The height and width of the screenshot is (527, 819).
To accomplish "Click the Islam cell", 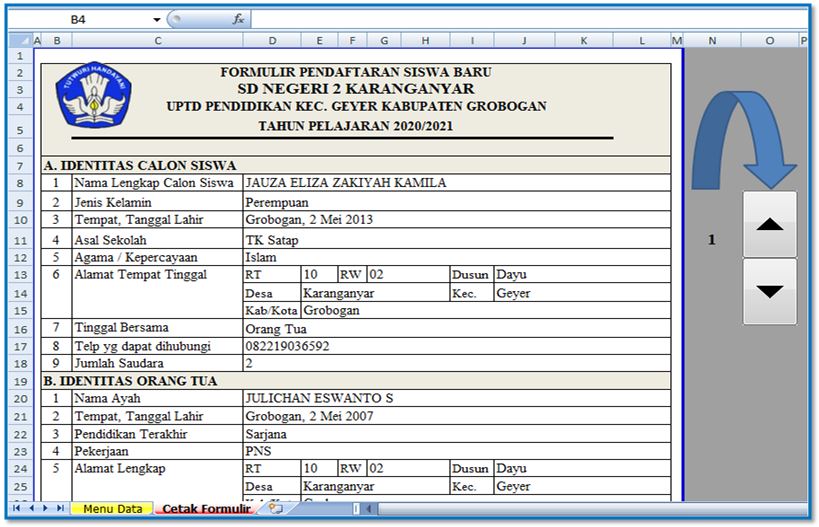I will pyautogui.click(x=457, y=257).
